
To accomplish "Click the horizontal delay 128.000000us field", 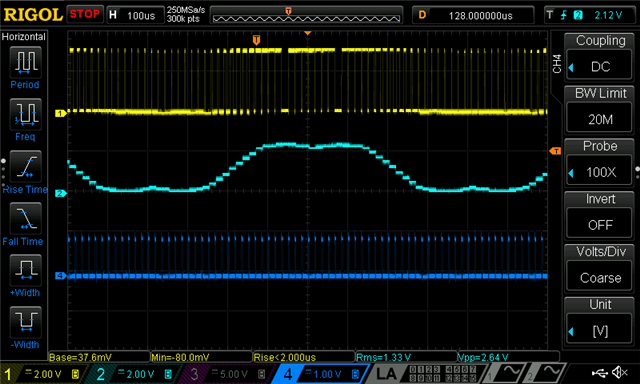I will point(473,16).
